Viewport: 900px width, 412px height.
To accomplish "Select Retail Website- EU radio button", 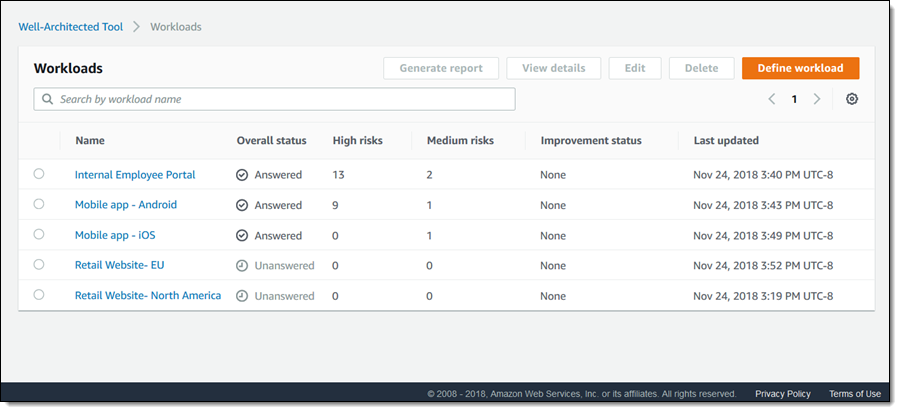I will 39,265.
